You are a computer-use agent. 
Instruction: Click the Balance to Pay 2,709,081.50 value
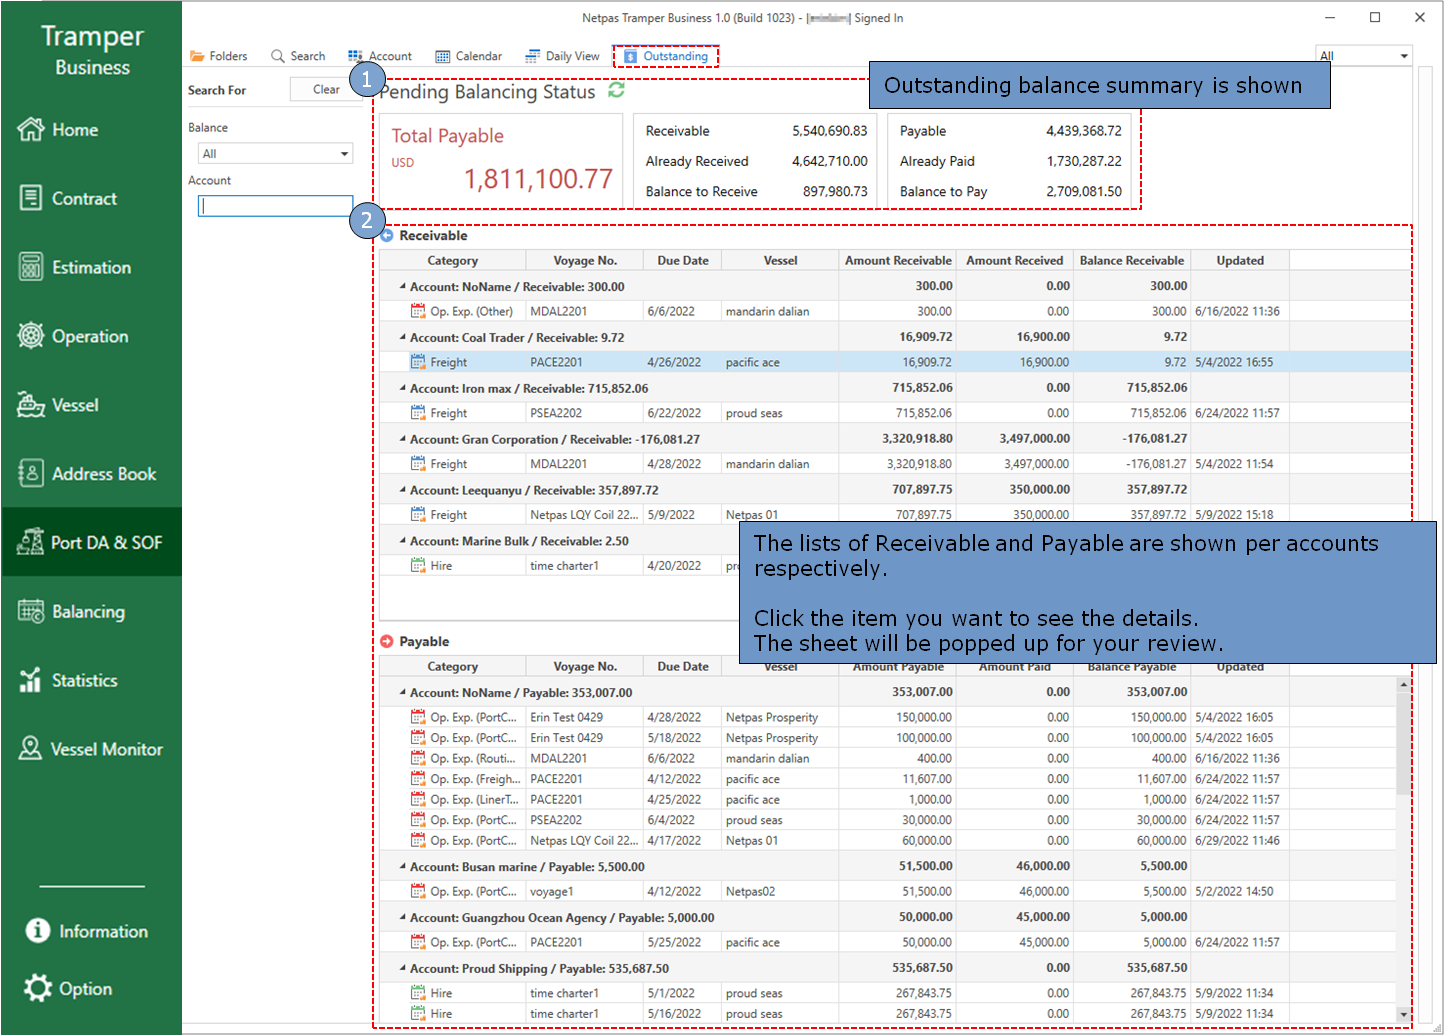tap(1084, 191)
